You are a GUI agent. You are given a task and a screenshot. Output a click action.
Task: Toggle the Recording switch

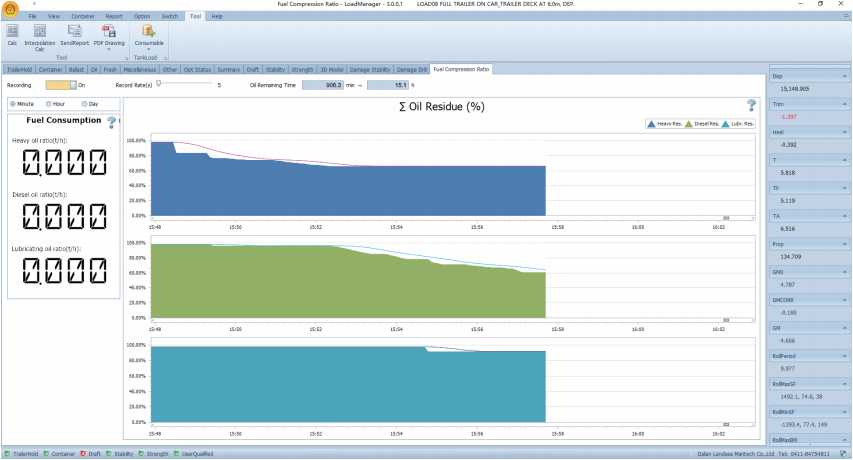(60, 86)
